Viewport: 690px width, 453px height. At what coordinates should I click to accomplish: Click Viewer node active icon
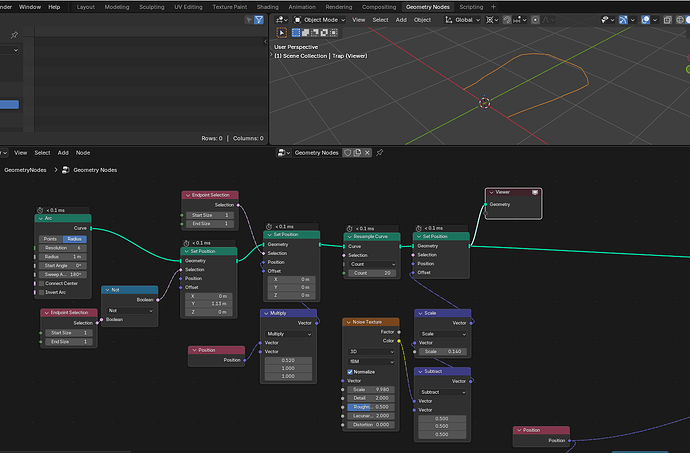coord(535,192)
